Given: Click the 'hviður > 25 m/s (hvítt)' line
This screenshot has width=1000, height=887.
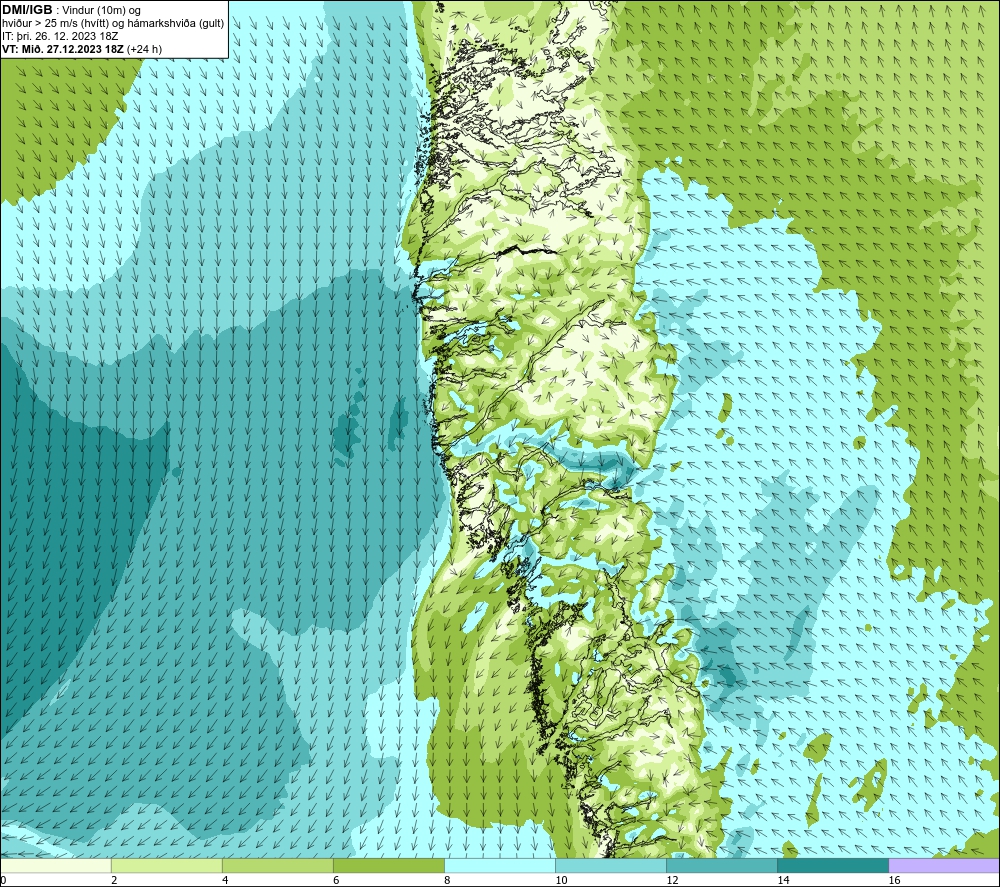Looking at the screenshot, I should tap(113, 24).
